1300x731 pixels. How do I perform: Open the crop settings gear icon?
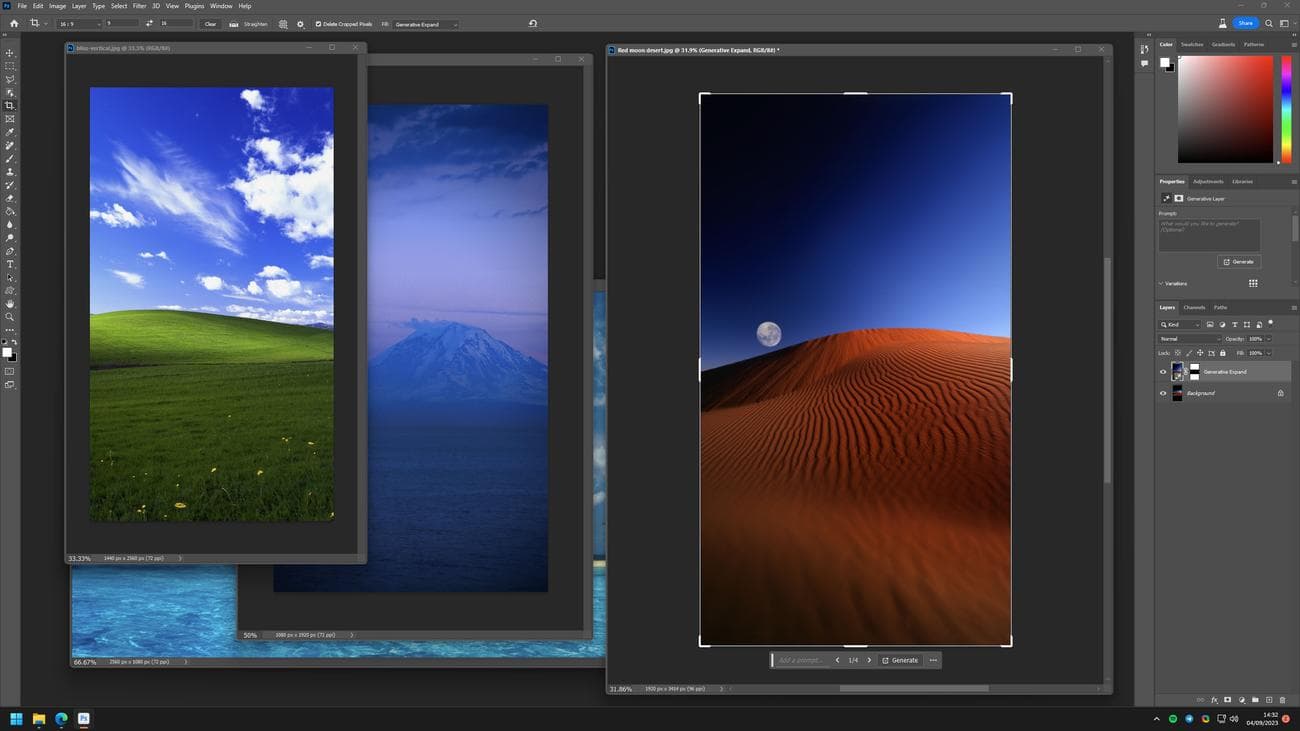(x=300, y=24)
